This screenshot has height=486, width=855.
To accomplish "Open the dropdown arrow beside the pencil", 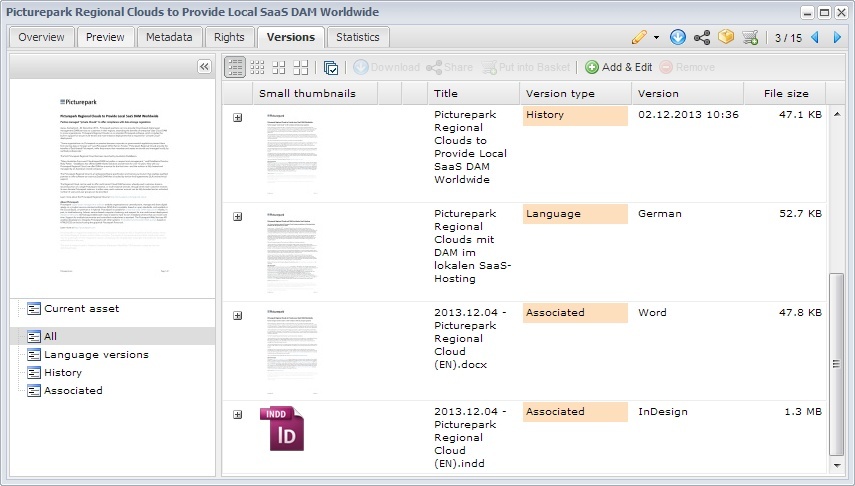I will [657, 38].
